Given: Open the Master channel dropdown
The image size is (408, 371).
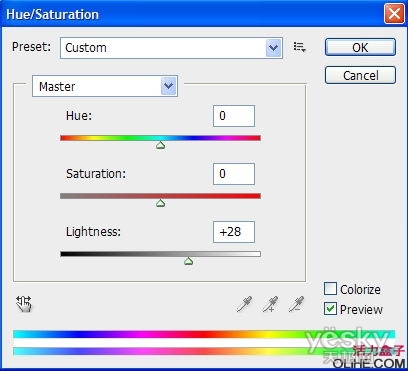Looking at the screenshot, I should coord(105,86).
